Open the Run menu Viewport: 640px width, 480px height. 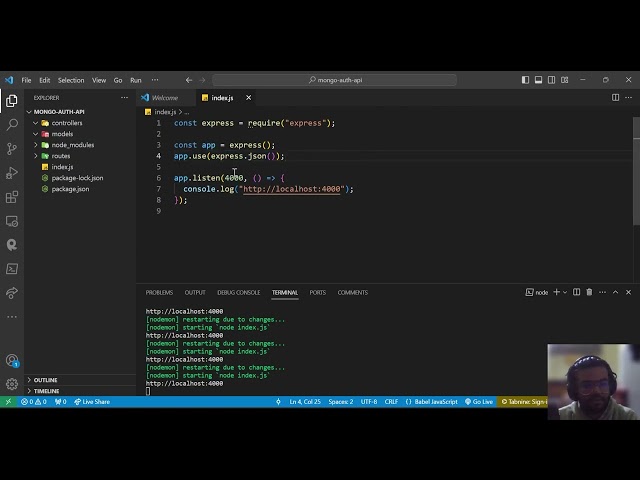[136, 80]
